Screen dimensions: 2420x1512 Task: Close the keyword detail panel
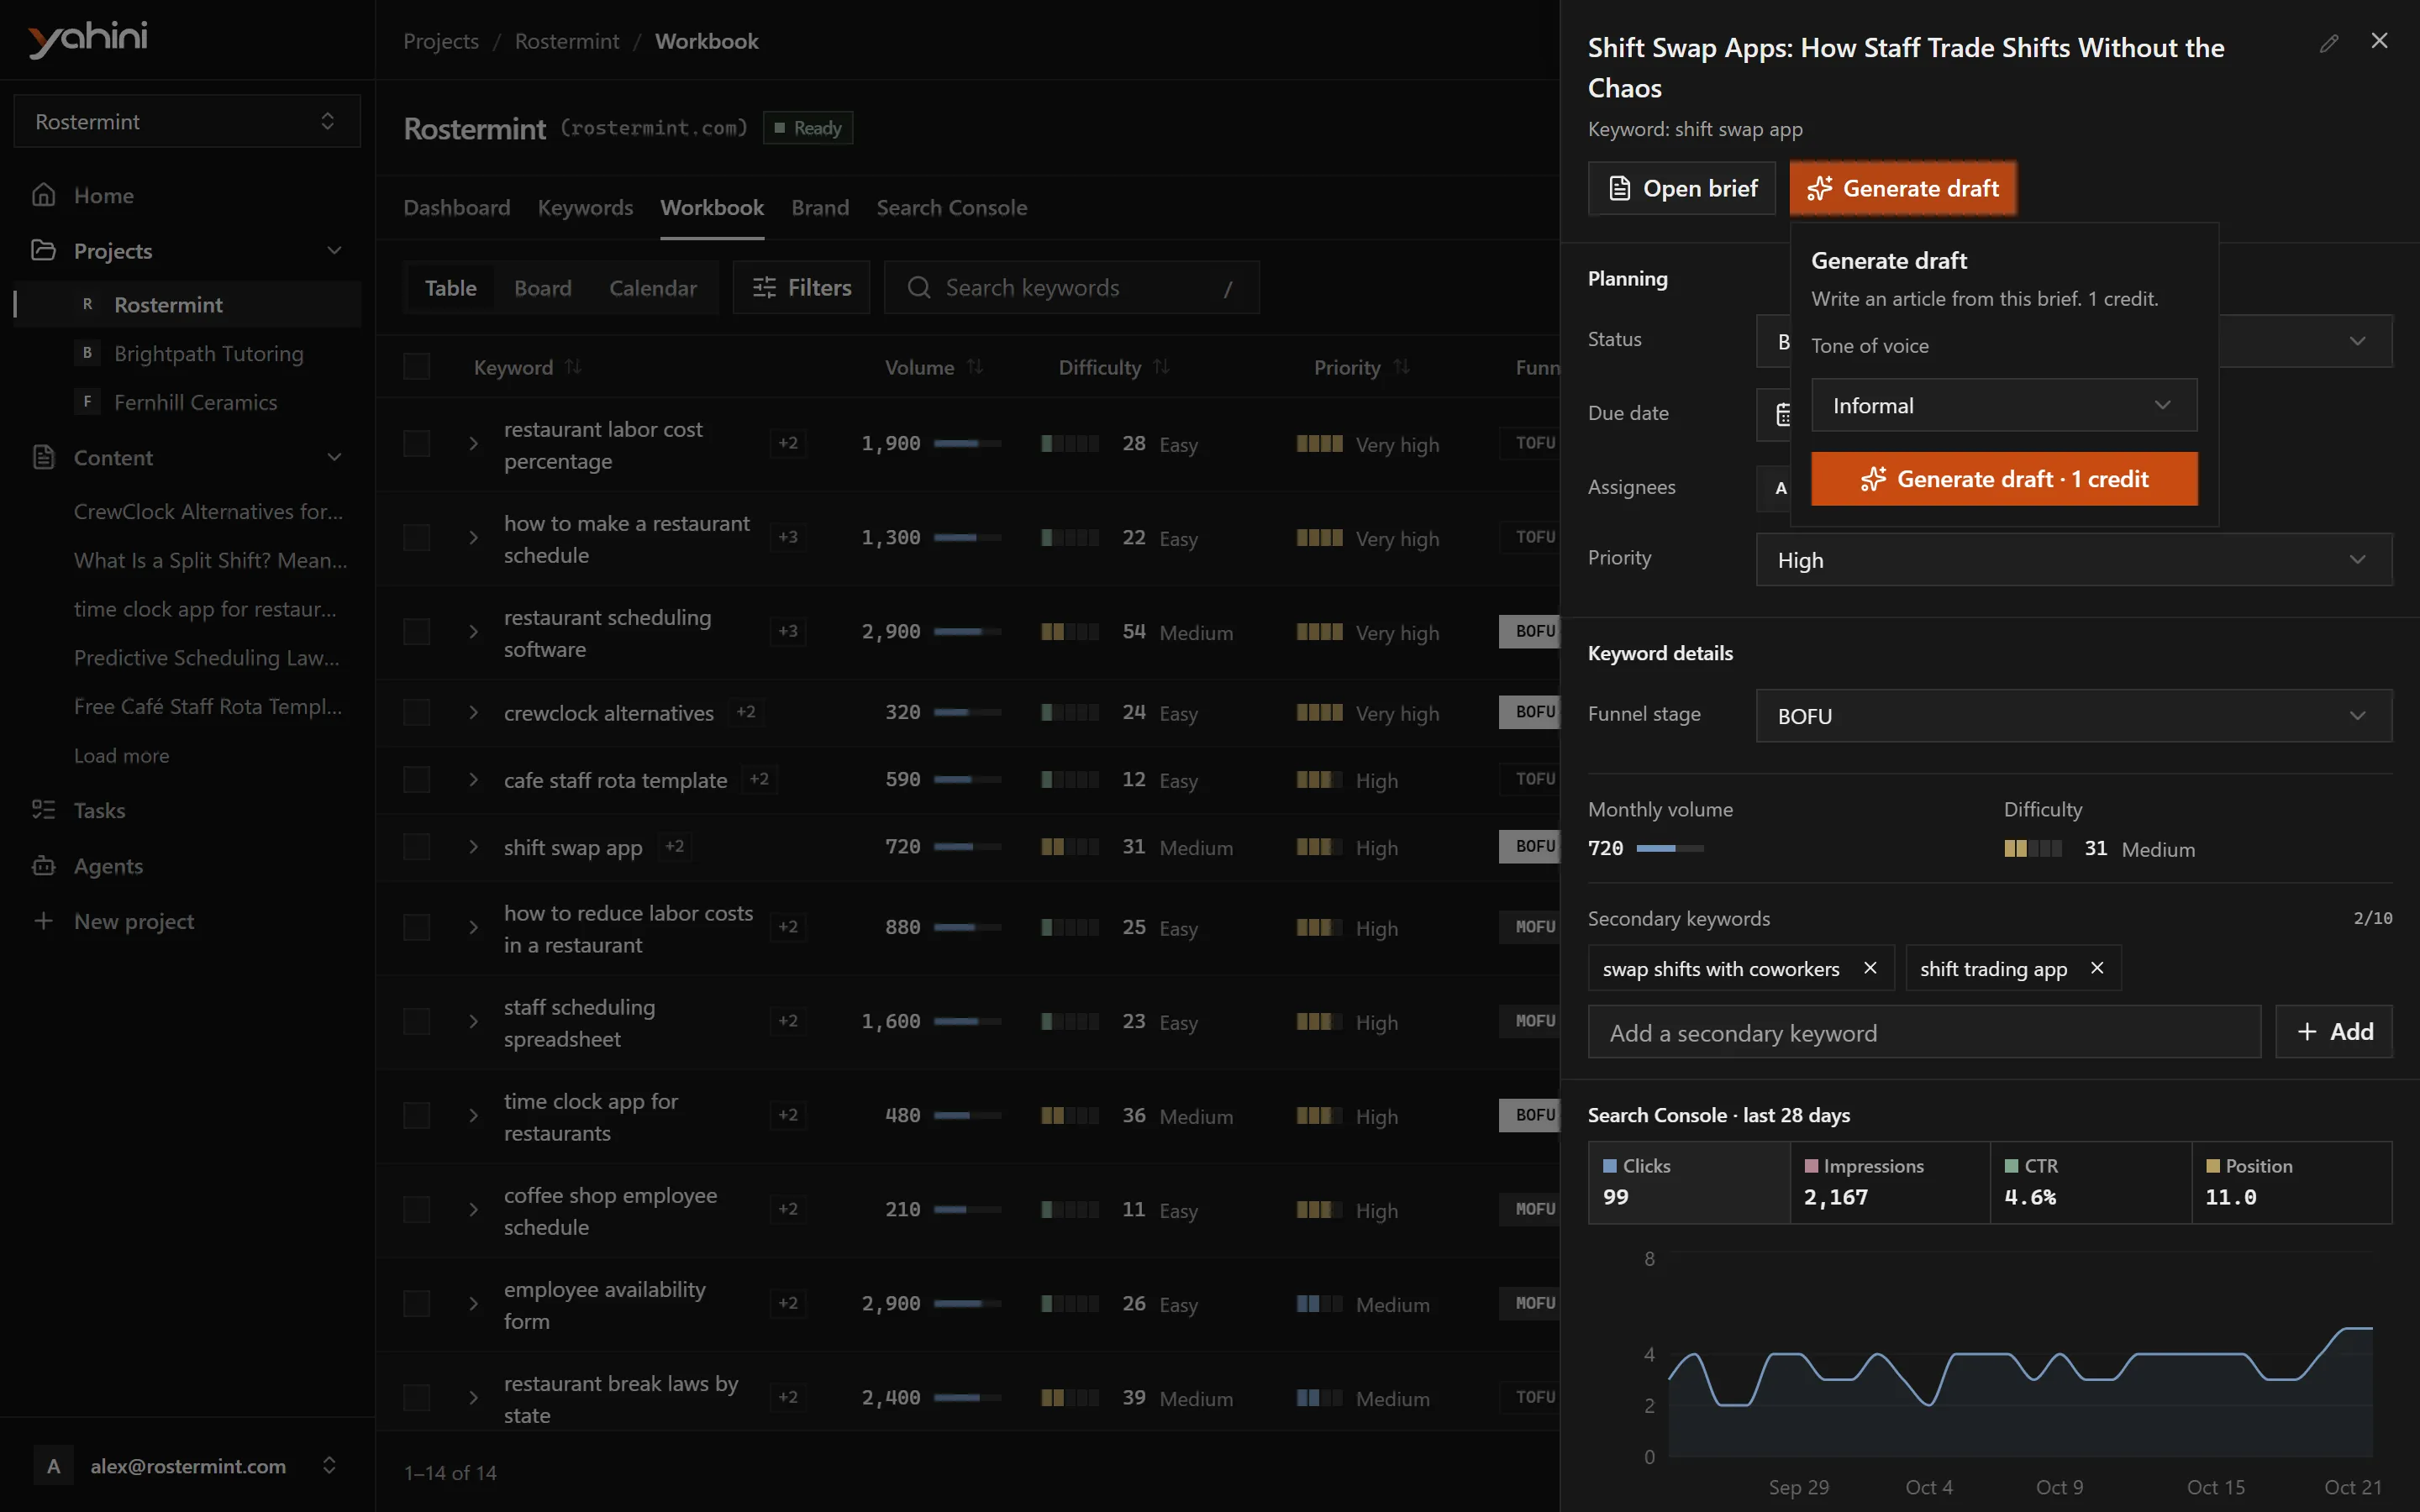pos(2379,41)
